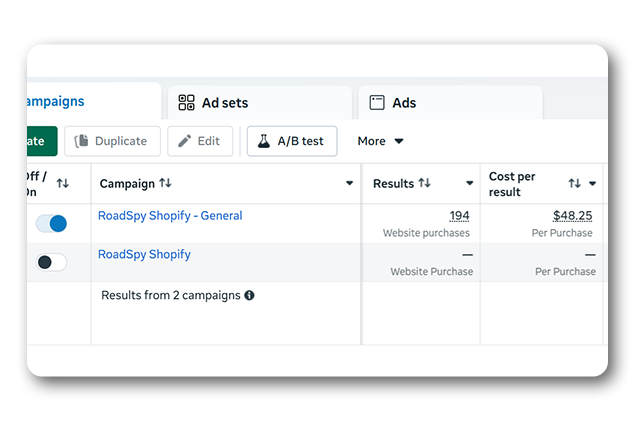Open RoadSpy Shopify - General campaign link

pos(170,216)
